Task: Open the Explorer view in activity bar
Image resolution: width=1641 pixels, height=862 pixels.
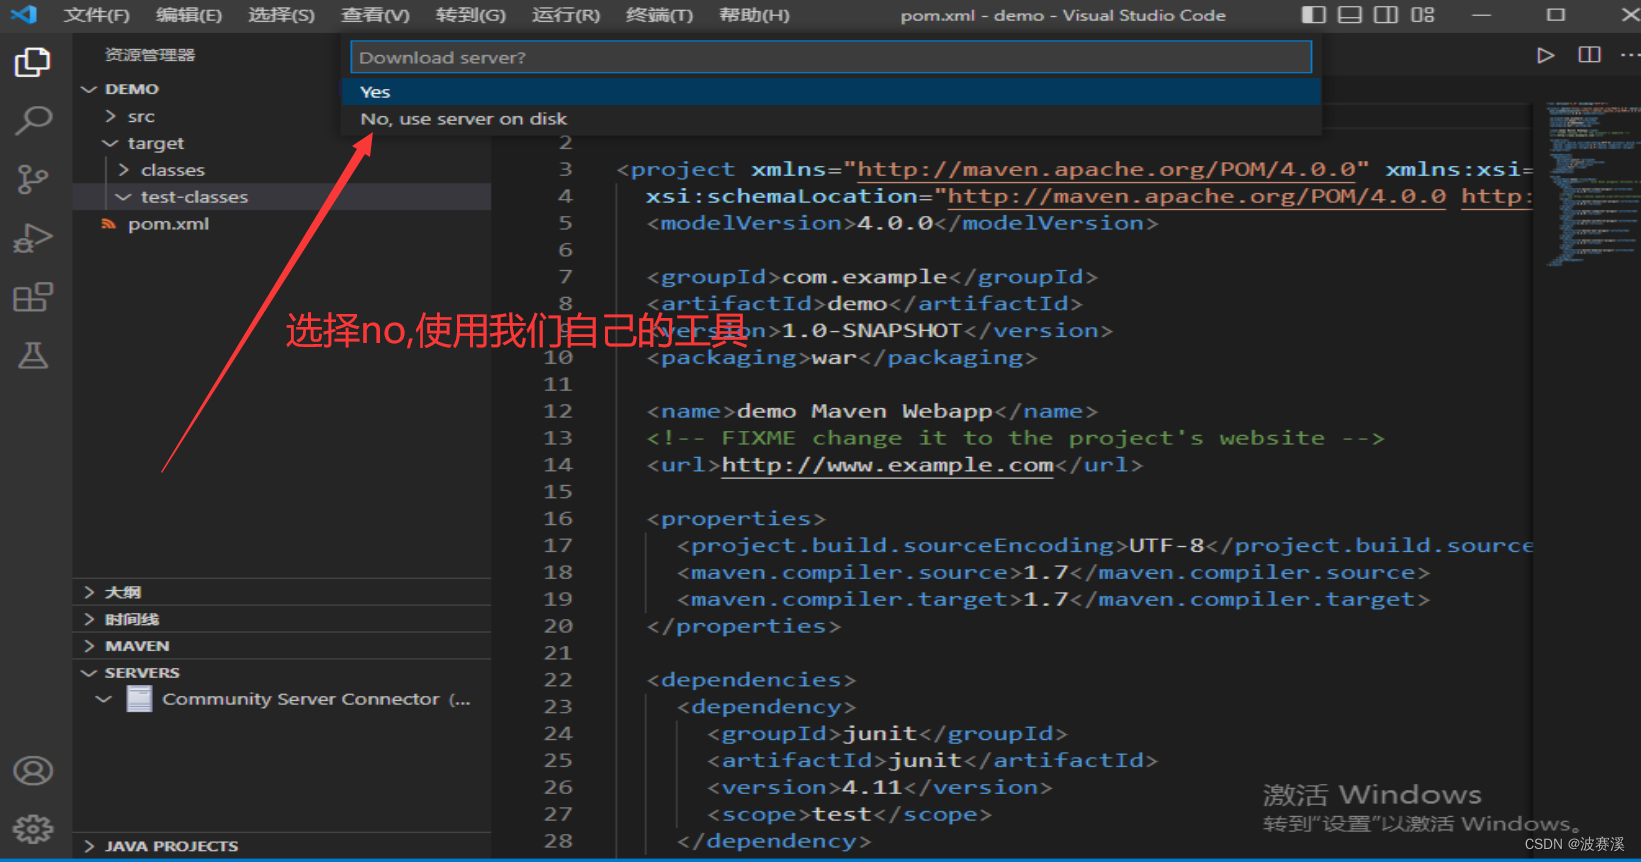Action: pyautogui.click(x=33, y=62)
